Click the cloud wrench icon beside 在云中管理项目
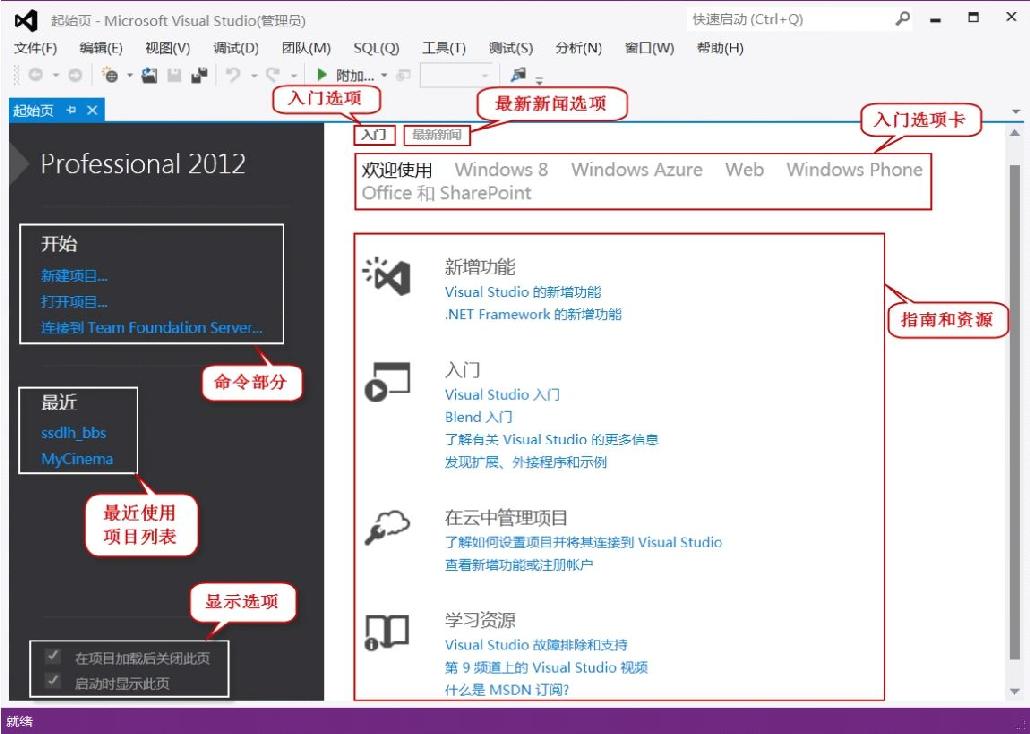This screenshot has width=1030, height=734. click(x=387, y=528)
